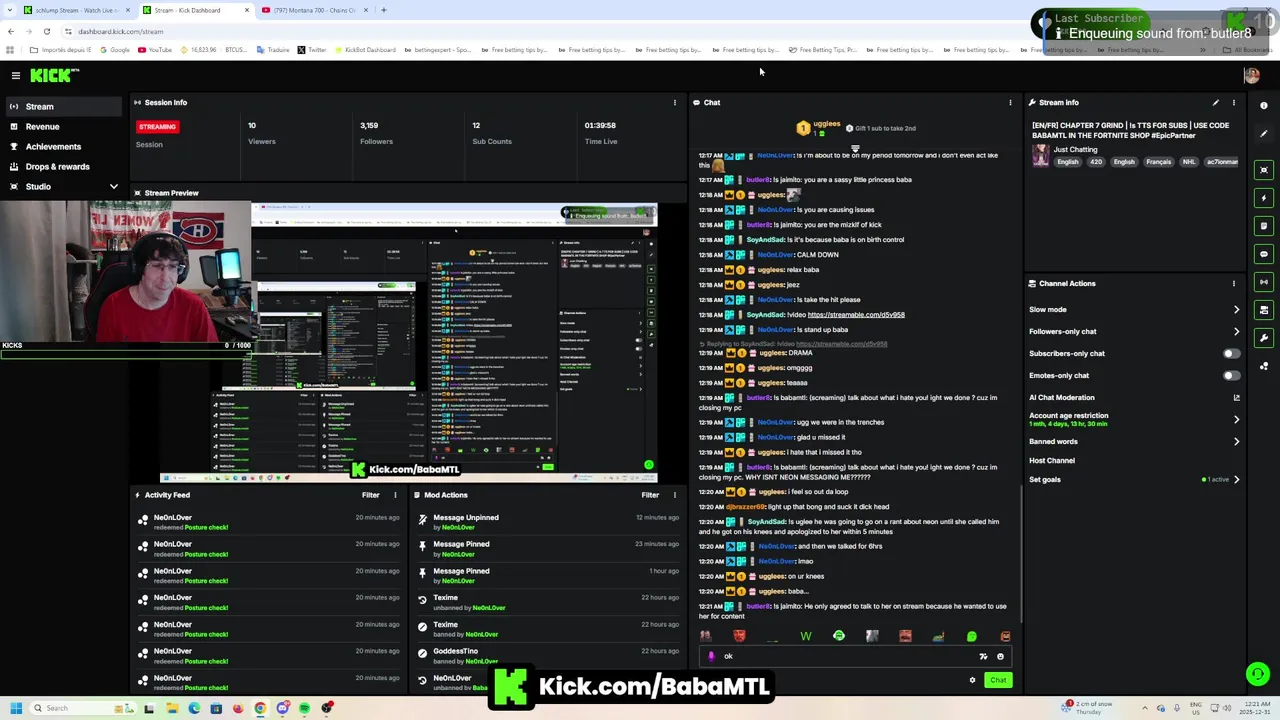Image resolution: width=1280 pixels, height=720 pixels.
Task: Click the Français stream tag
Action: click(1158, 162)
